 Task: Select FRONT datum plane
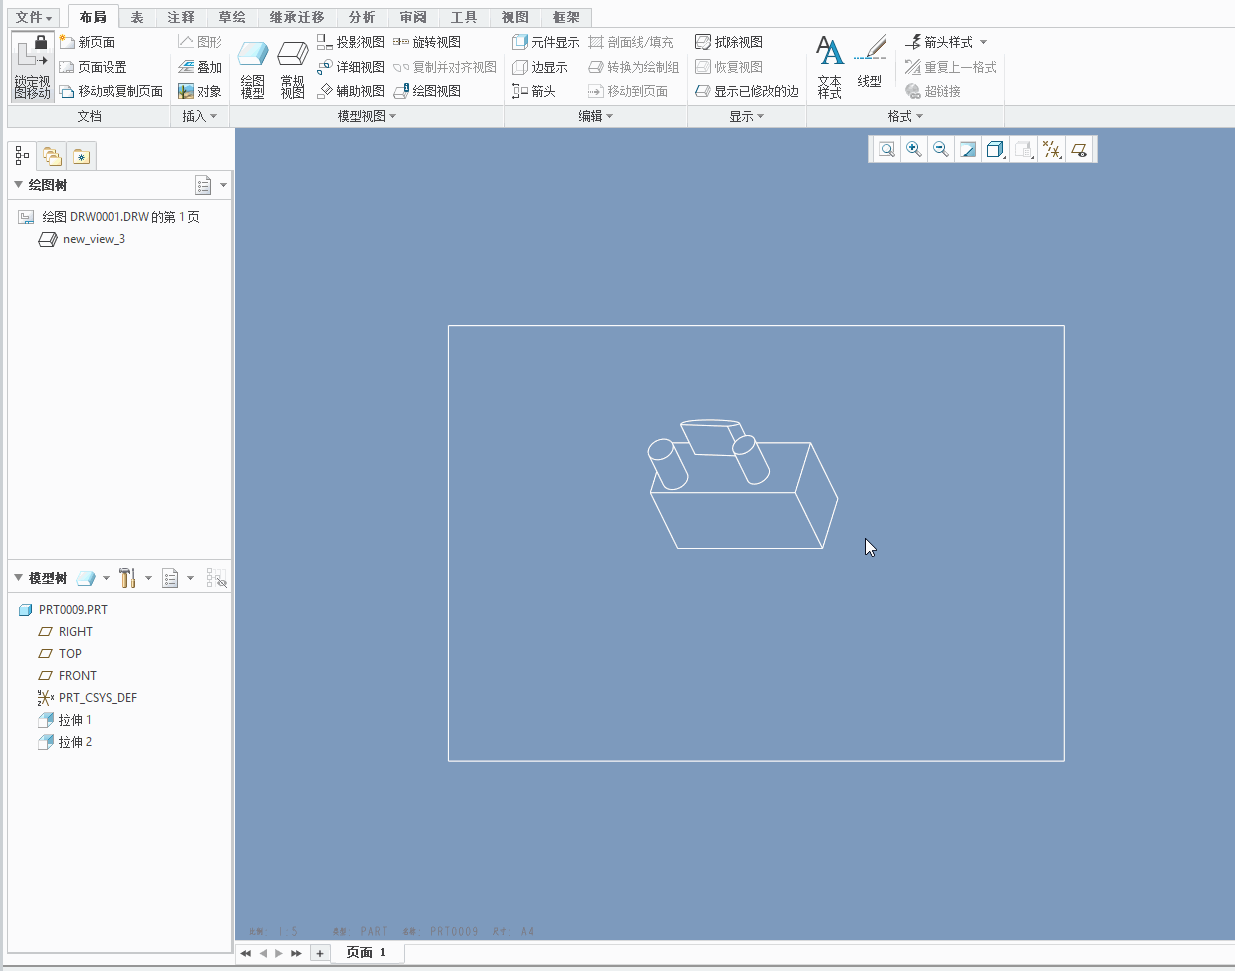pyautogui.click(x=67, y=676)
